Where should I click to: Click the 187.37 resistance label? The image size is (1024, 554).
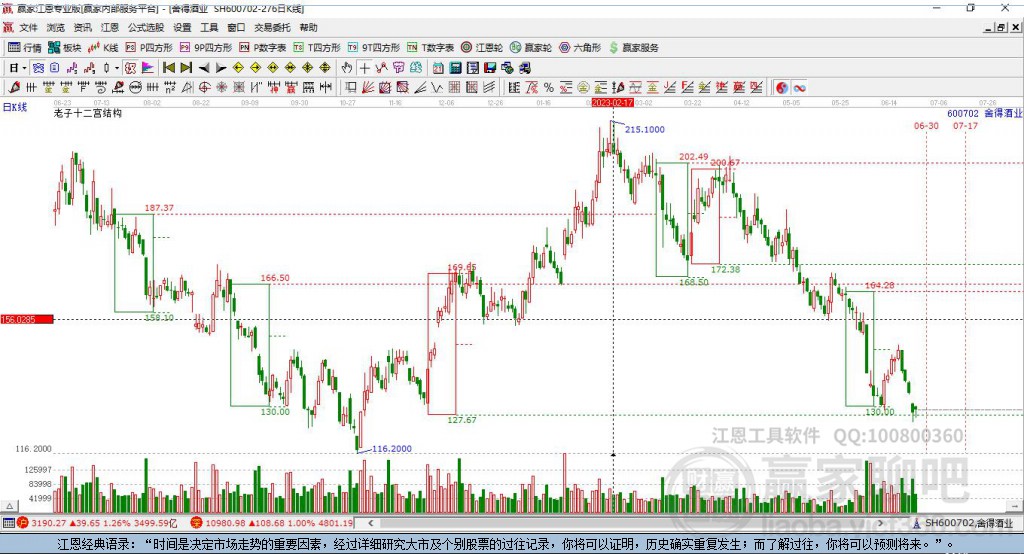pyautogui.click(x=159, y=208)
